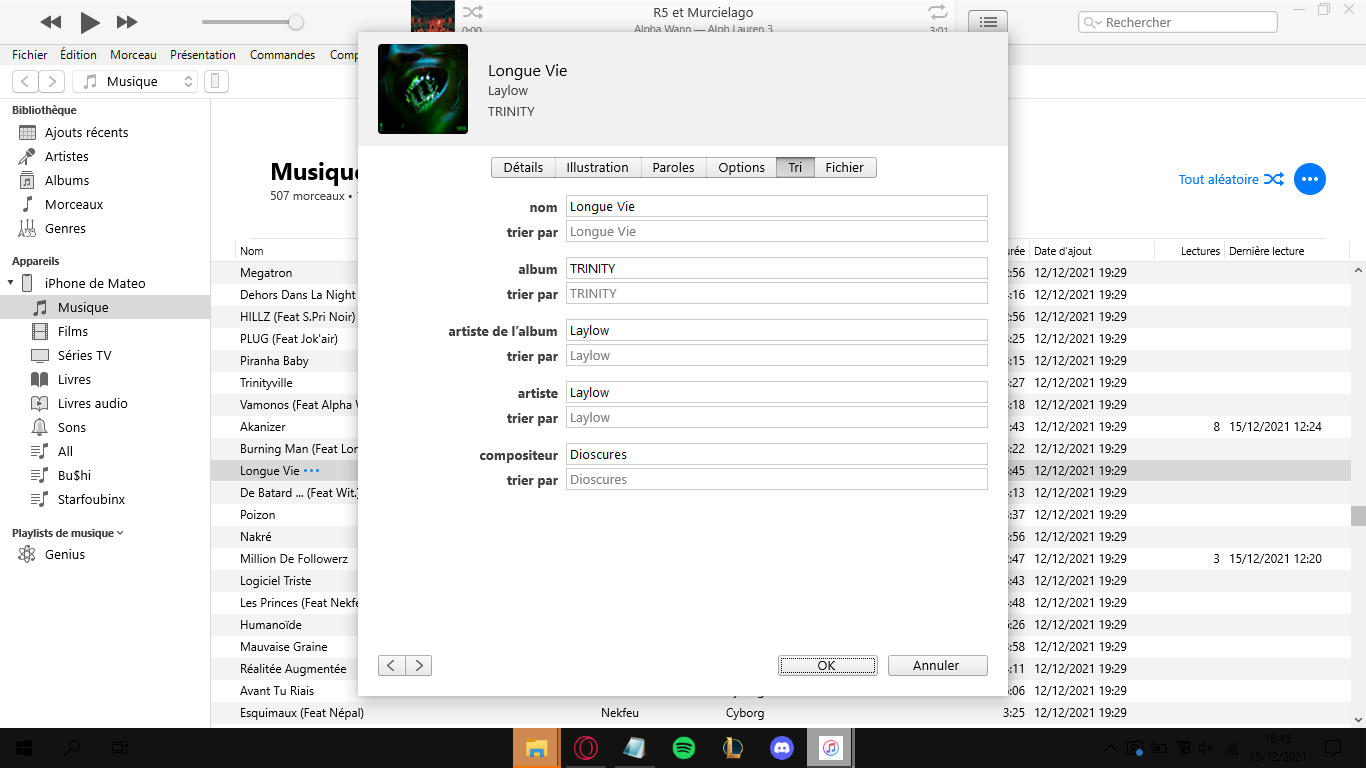
Task: Collapse the iPhone de Mateo device tree
Action: click(10, 283)
